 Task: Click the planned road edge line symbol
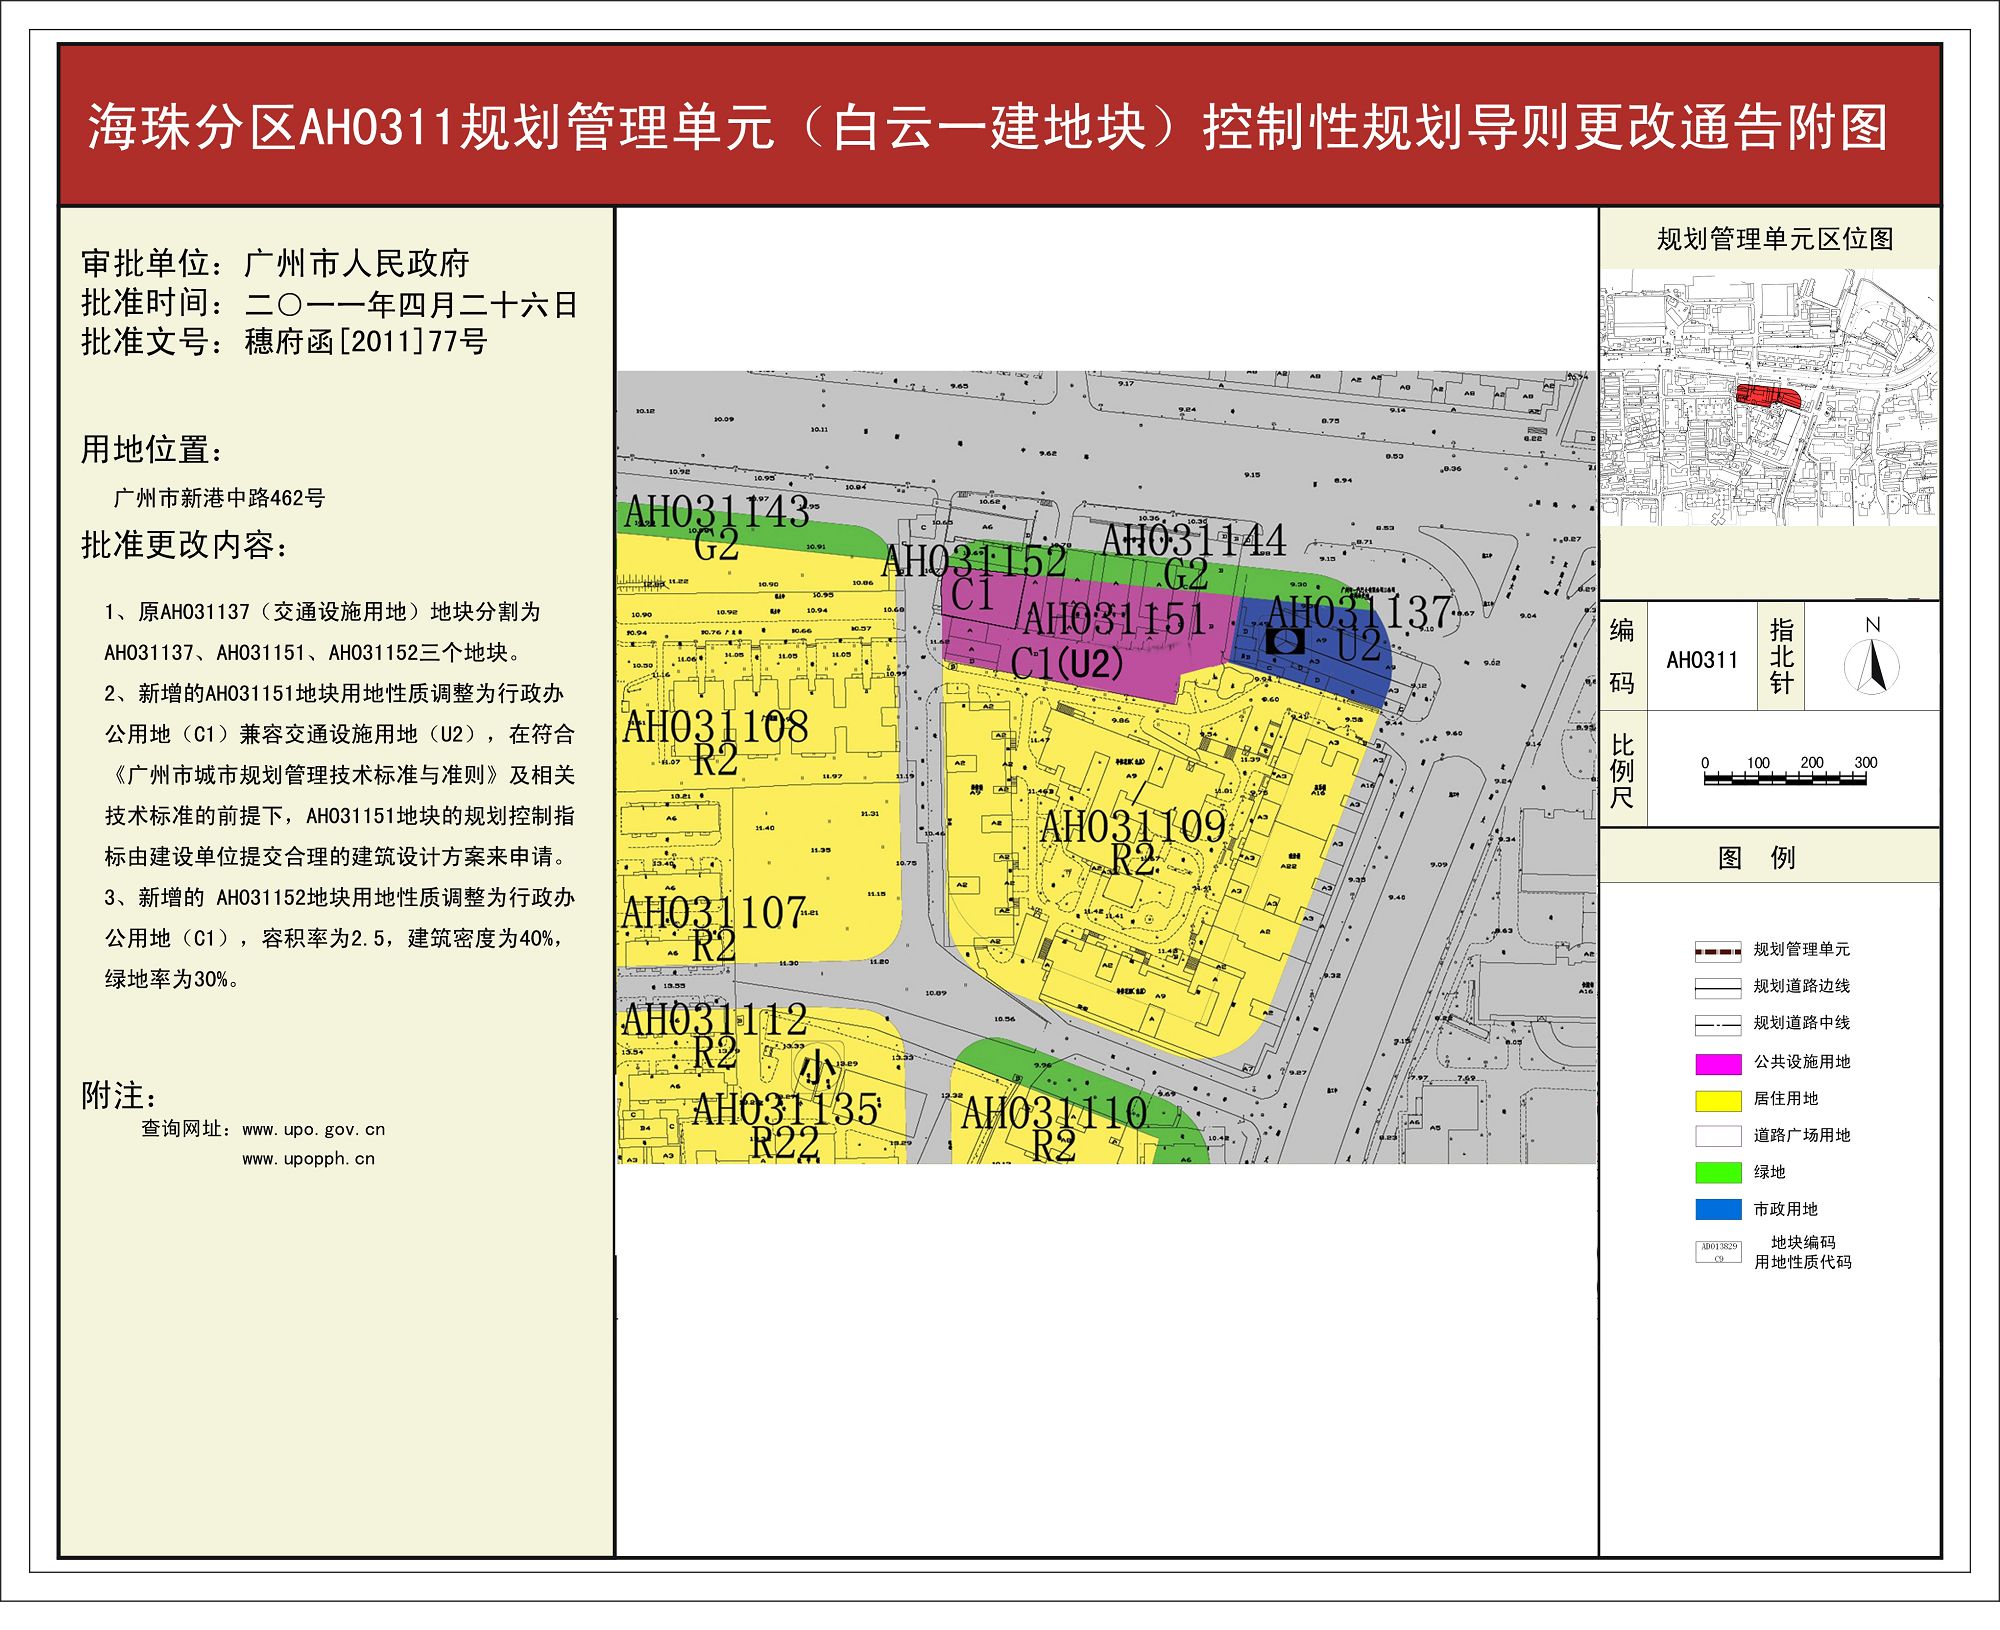(x=1718, y=988)
